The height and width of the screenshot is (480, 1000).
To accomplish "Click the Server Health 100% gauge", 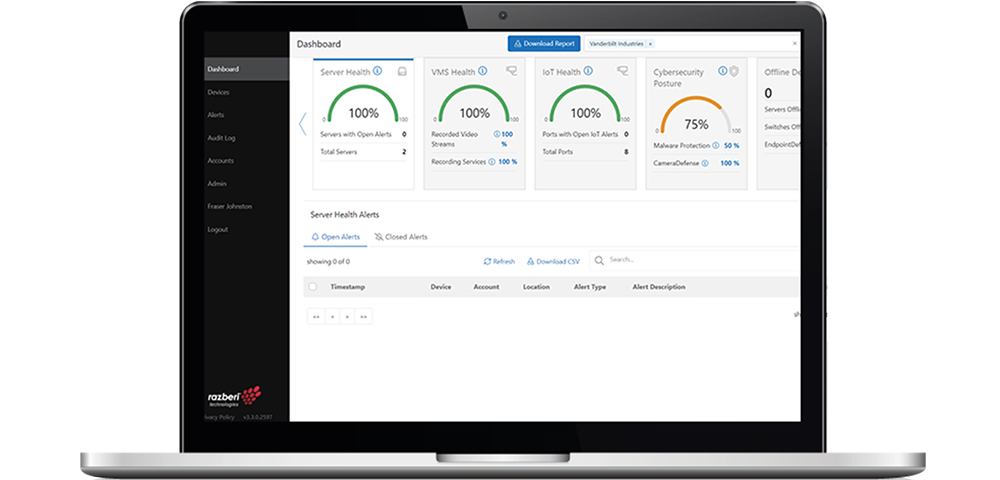I will tap(364, 104).
